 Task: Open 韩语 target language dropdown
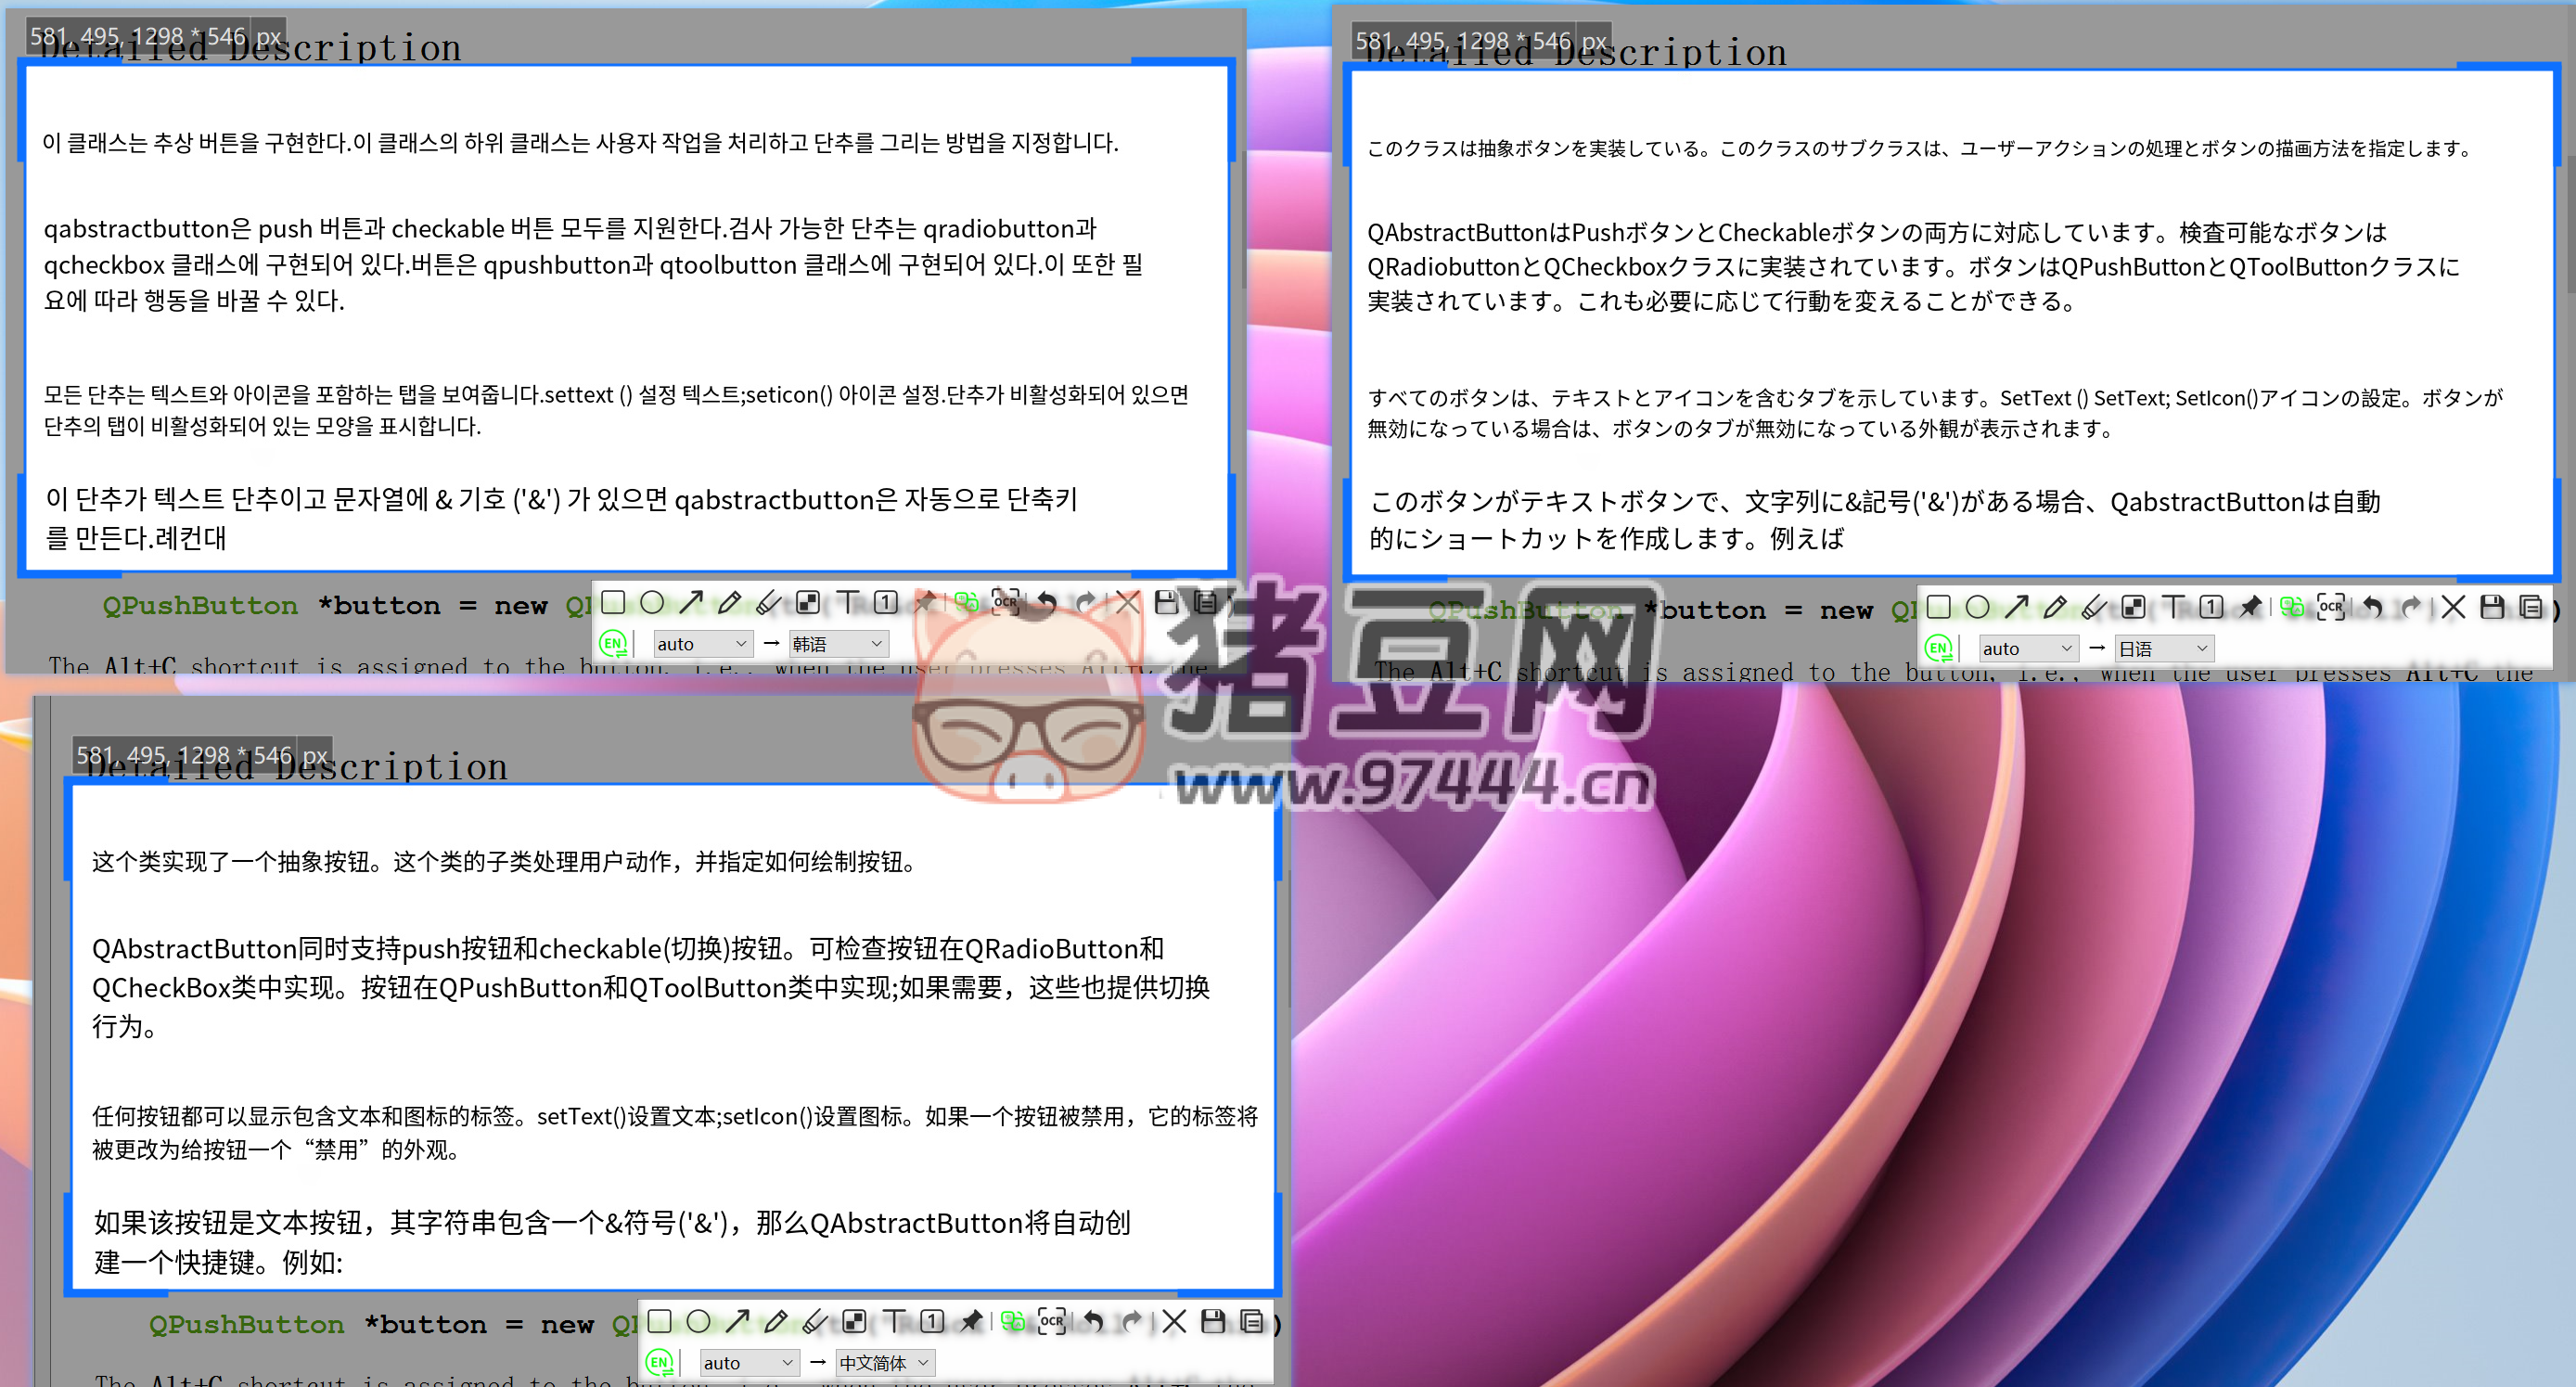(x=838, y=644)
